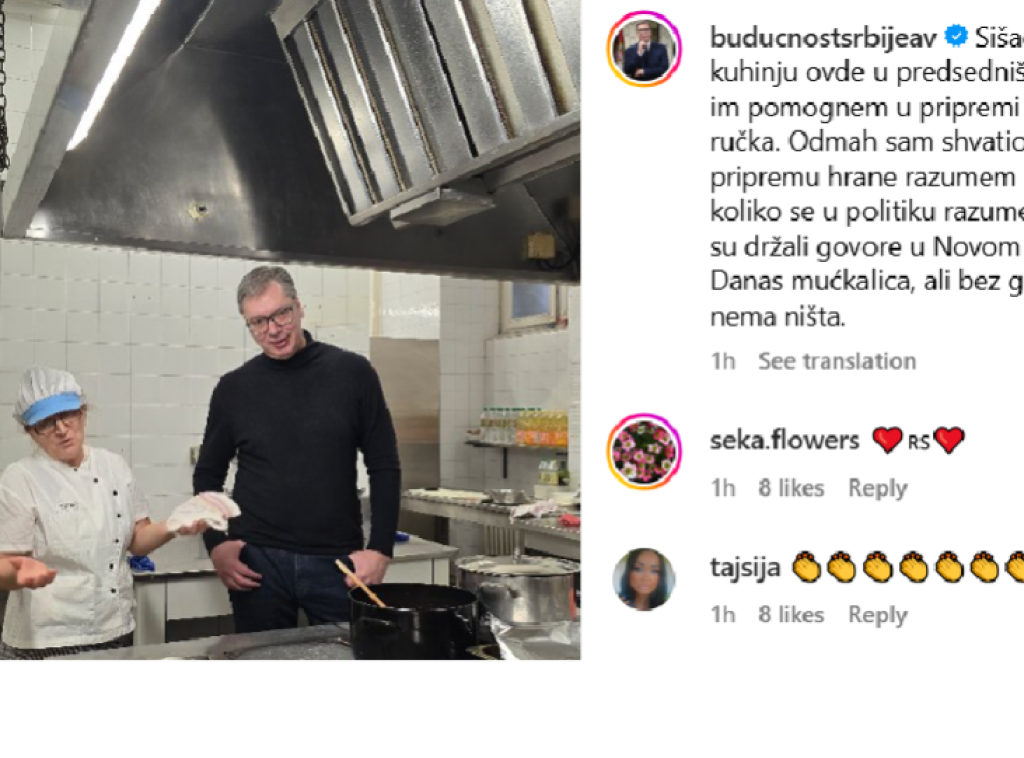Click tajsija username
Image resolution: width=1024 pixels, height=758 pixels.
(x=745, y=567)
